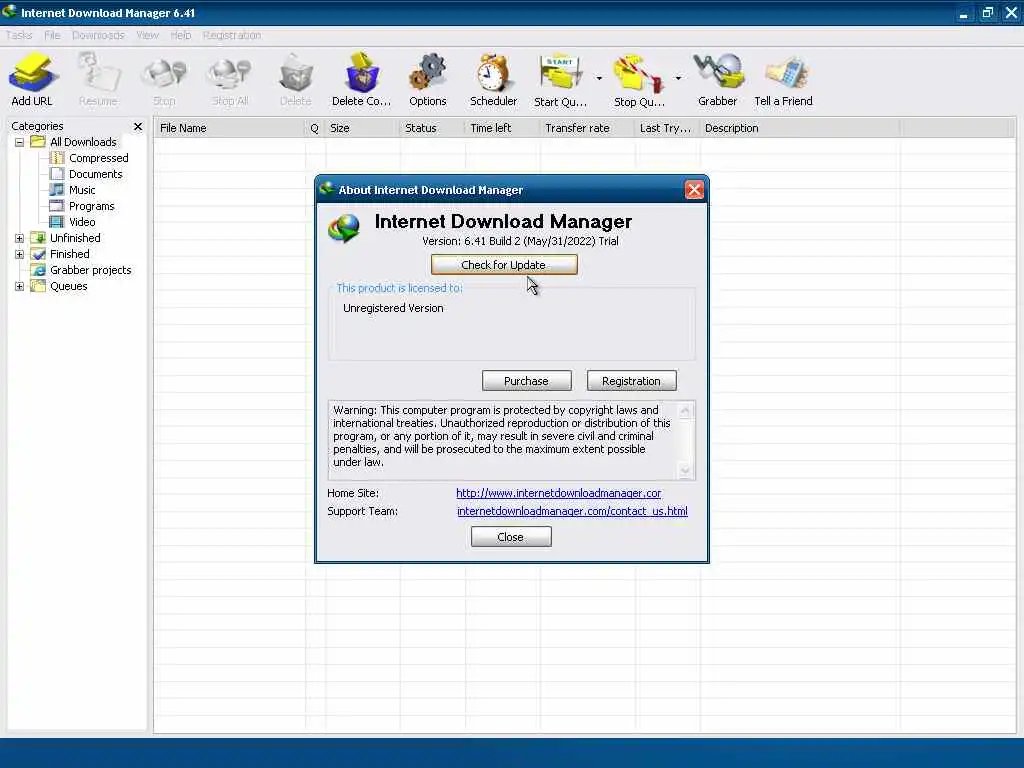This screenshot has height=768, width=1024.
Task: Collapse the All Downloads tree node
Action: point(20,142)
